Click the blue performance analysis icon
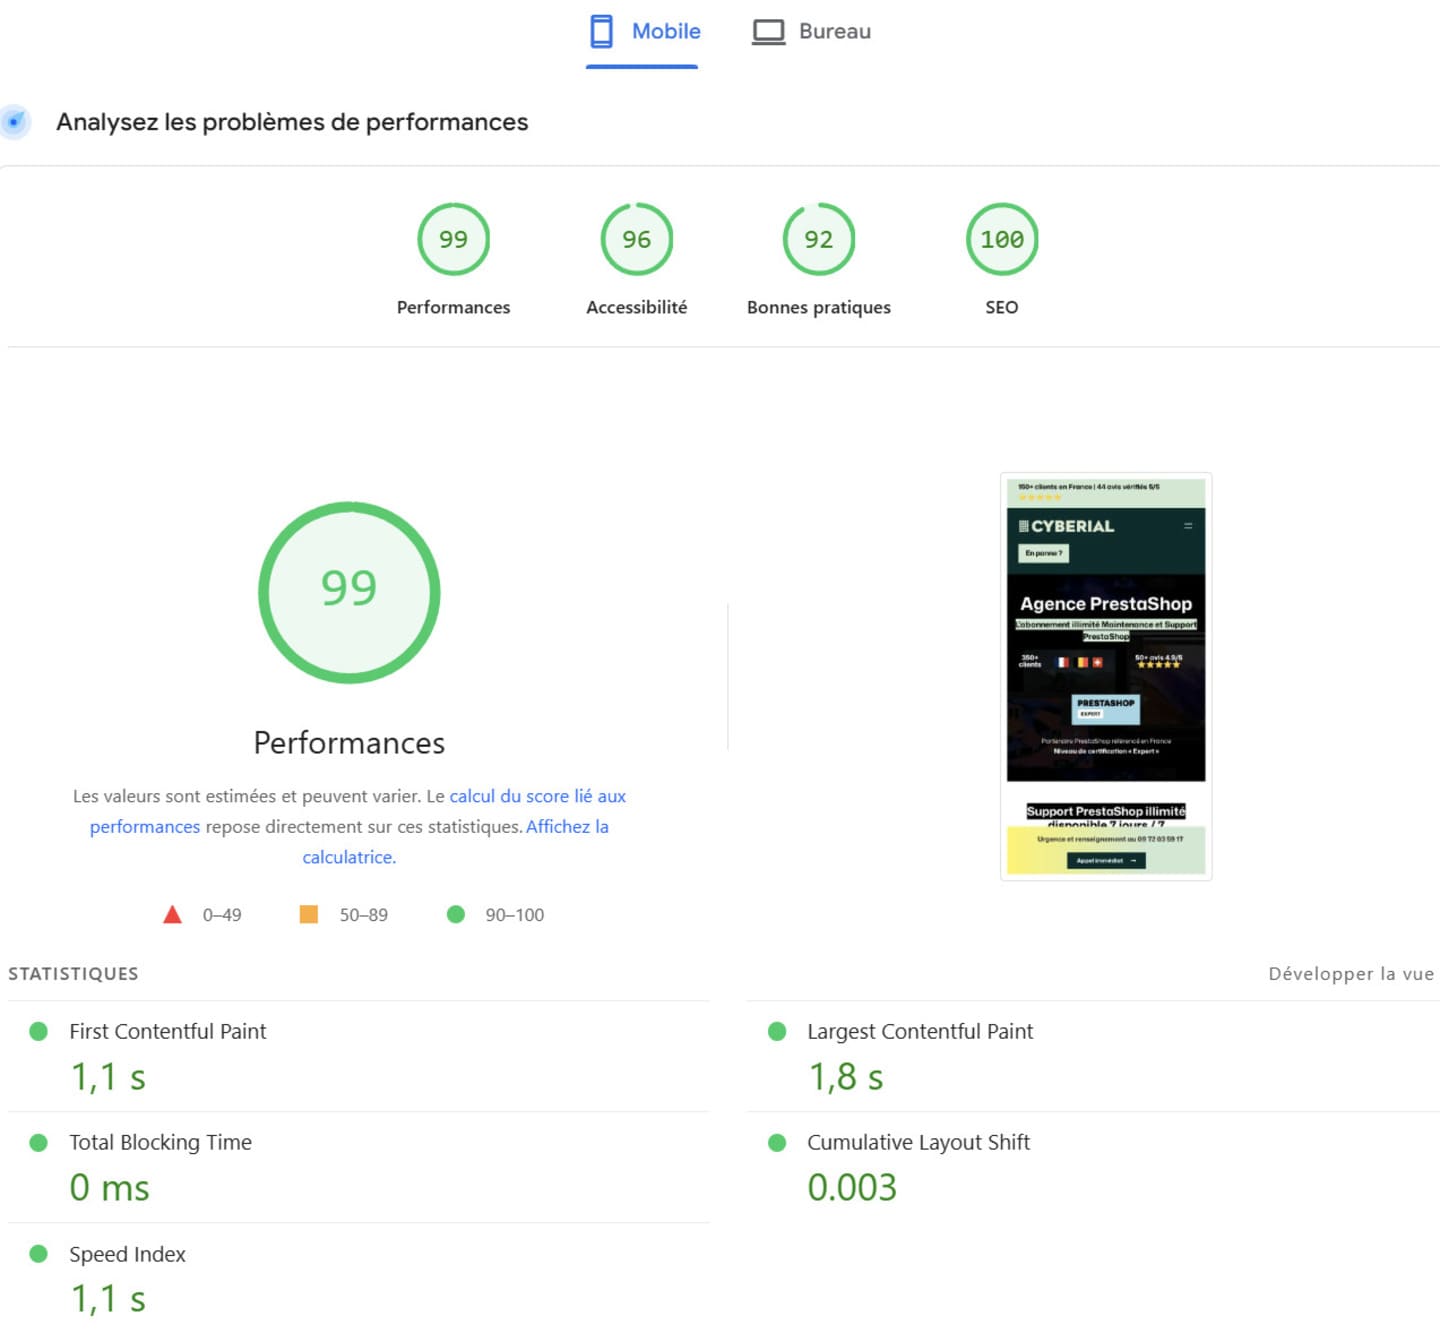 tap(15, 122)
